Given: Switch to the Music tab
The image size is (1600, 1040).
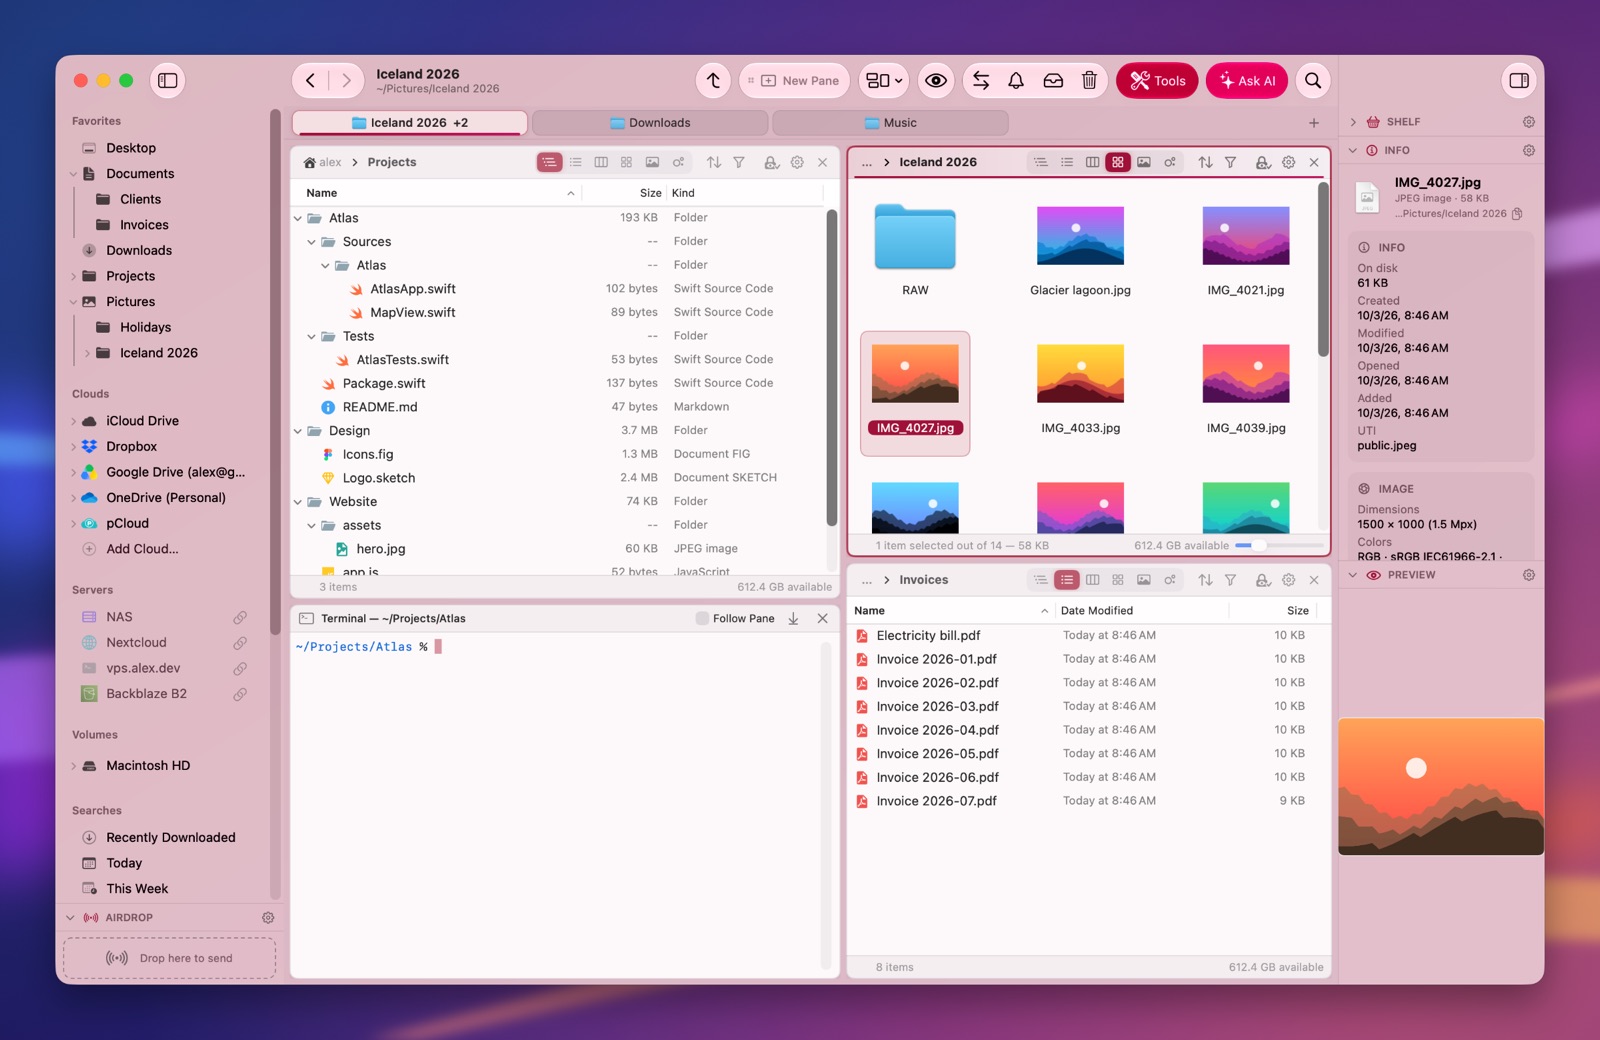Looking at the screenshot, I should pos(890,123).
